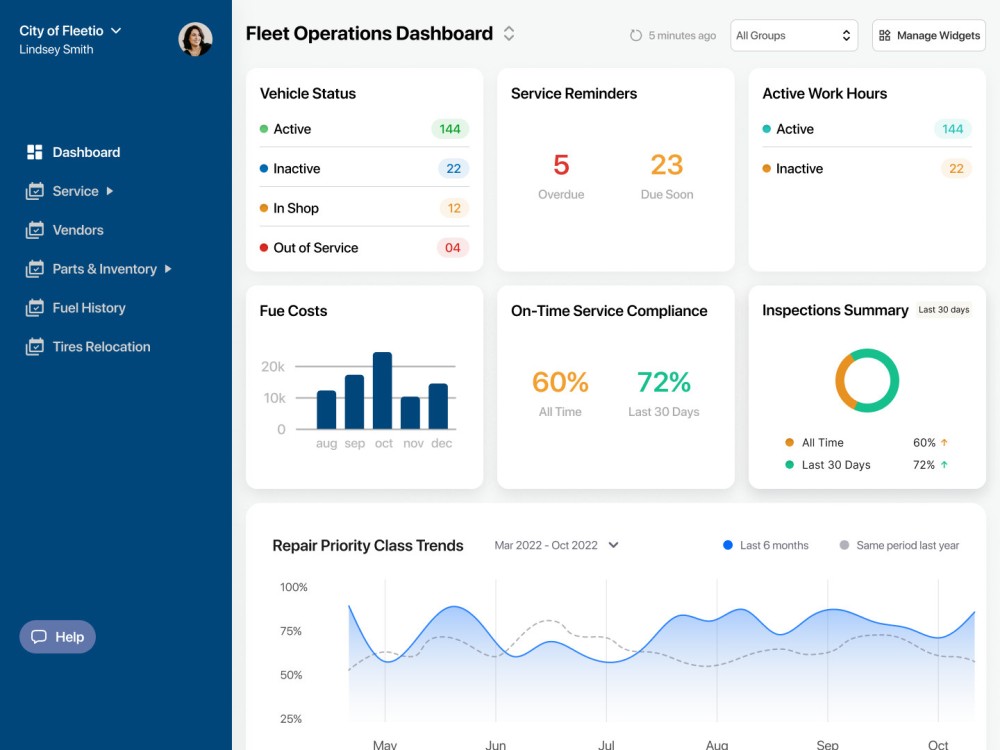Click the Last 30 Days 72% inspections row
Screen dimensions: 1000x750
click(x=867, y=464)
